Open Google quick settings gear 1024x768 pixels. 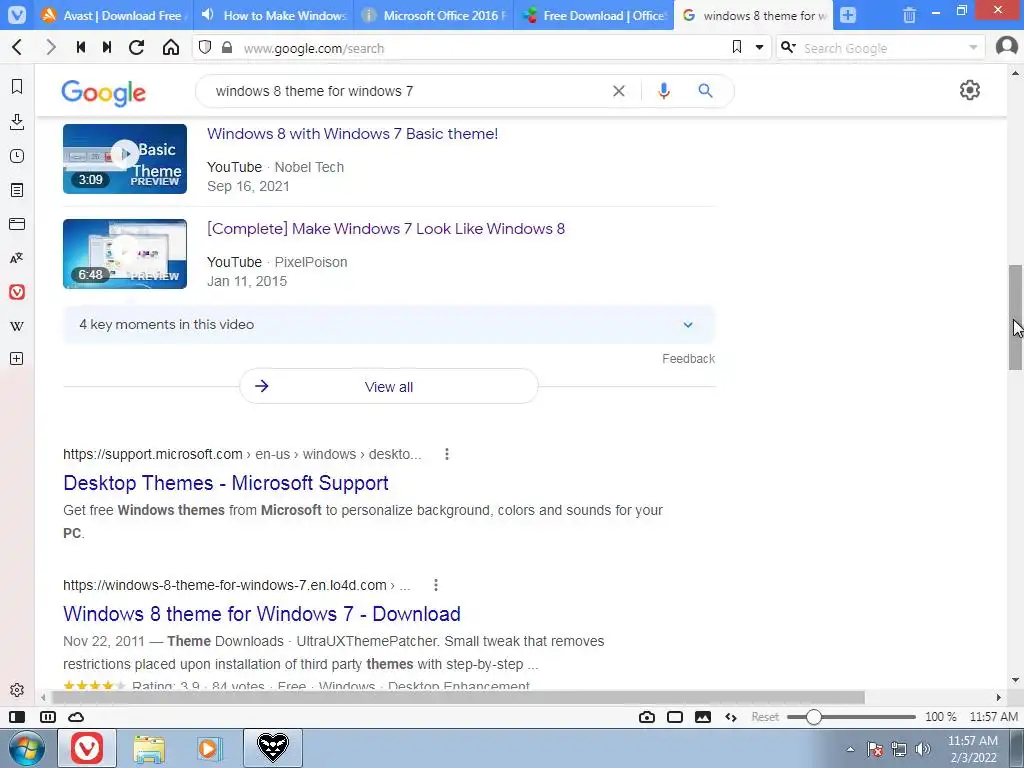(x=970, y=90)
